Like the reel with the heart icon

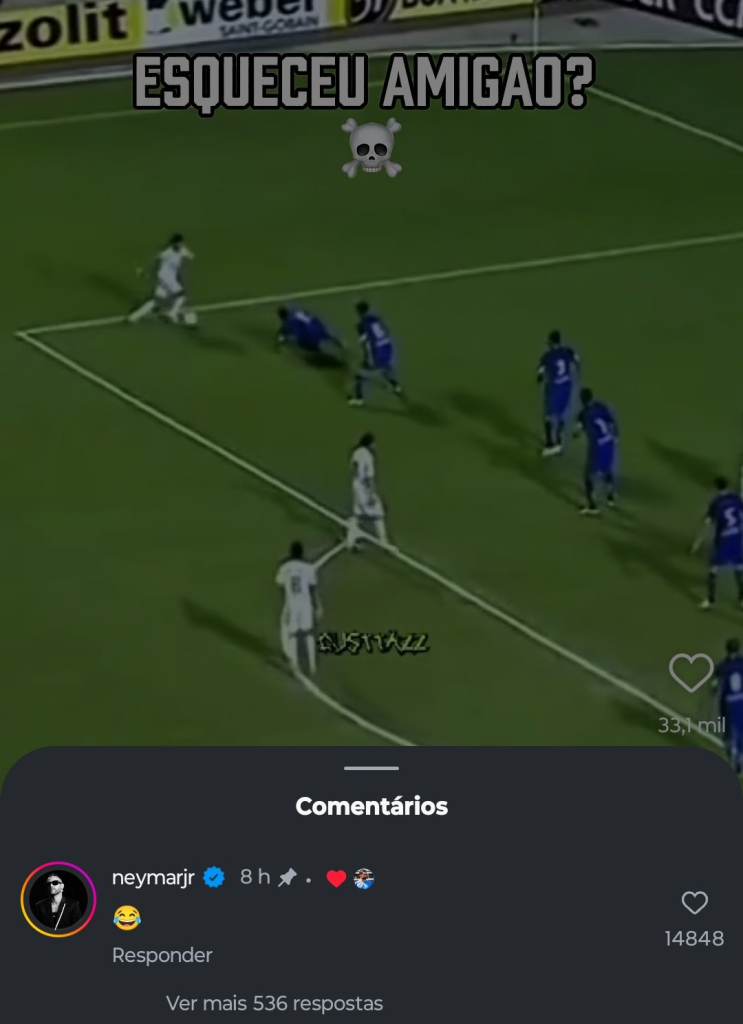691,673
